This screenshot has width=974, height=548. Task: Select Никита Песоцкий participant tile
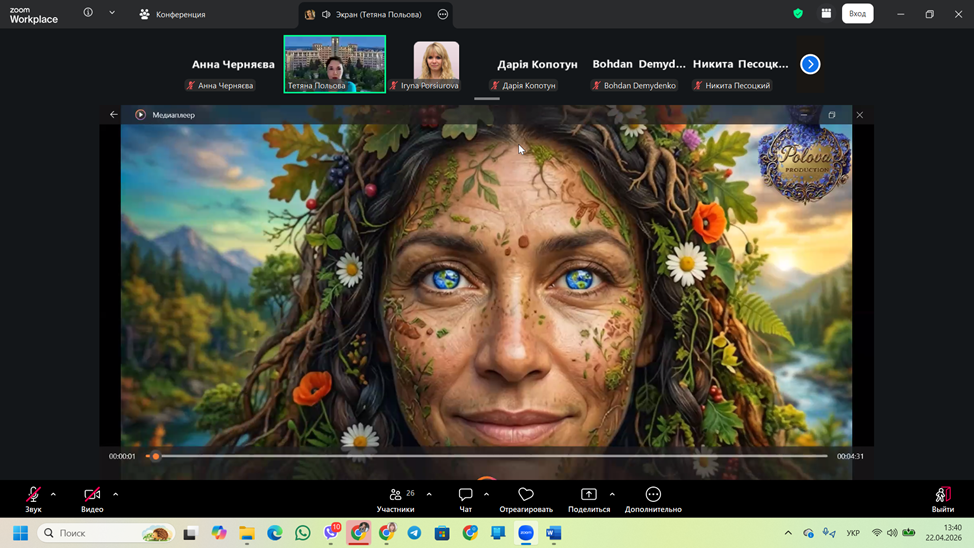pyautogui.click(x=740, y=65)
